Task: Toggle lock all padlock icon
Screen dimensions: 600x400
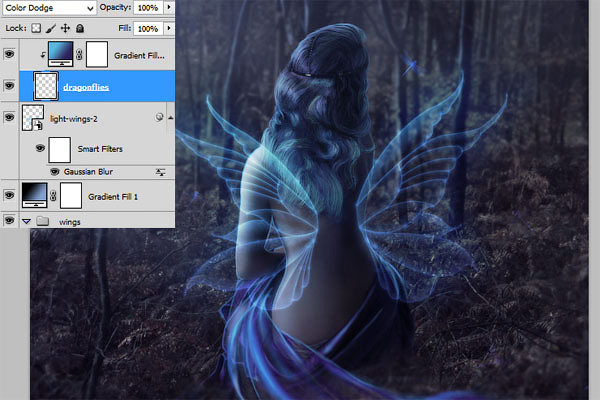Action: 80,28
